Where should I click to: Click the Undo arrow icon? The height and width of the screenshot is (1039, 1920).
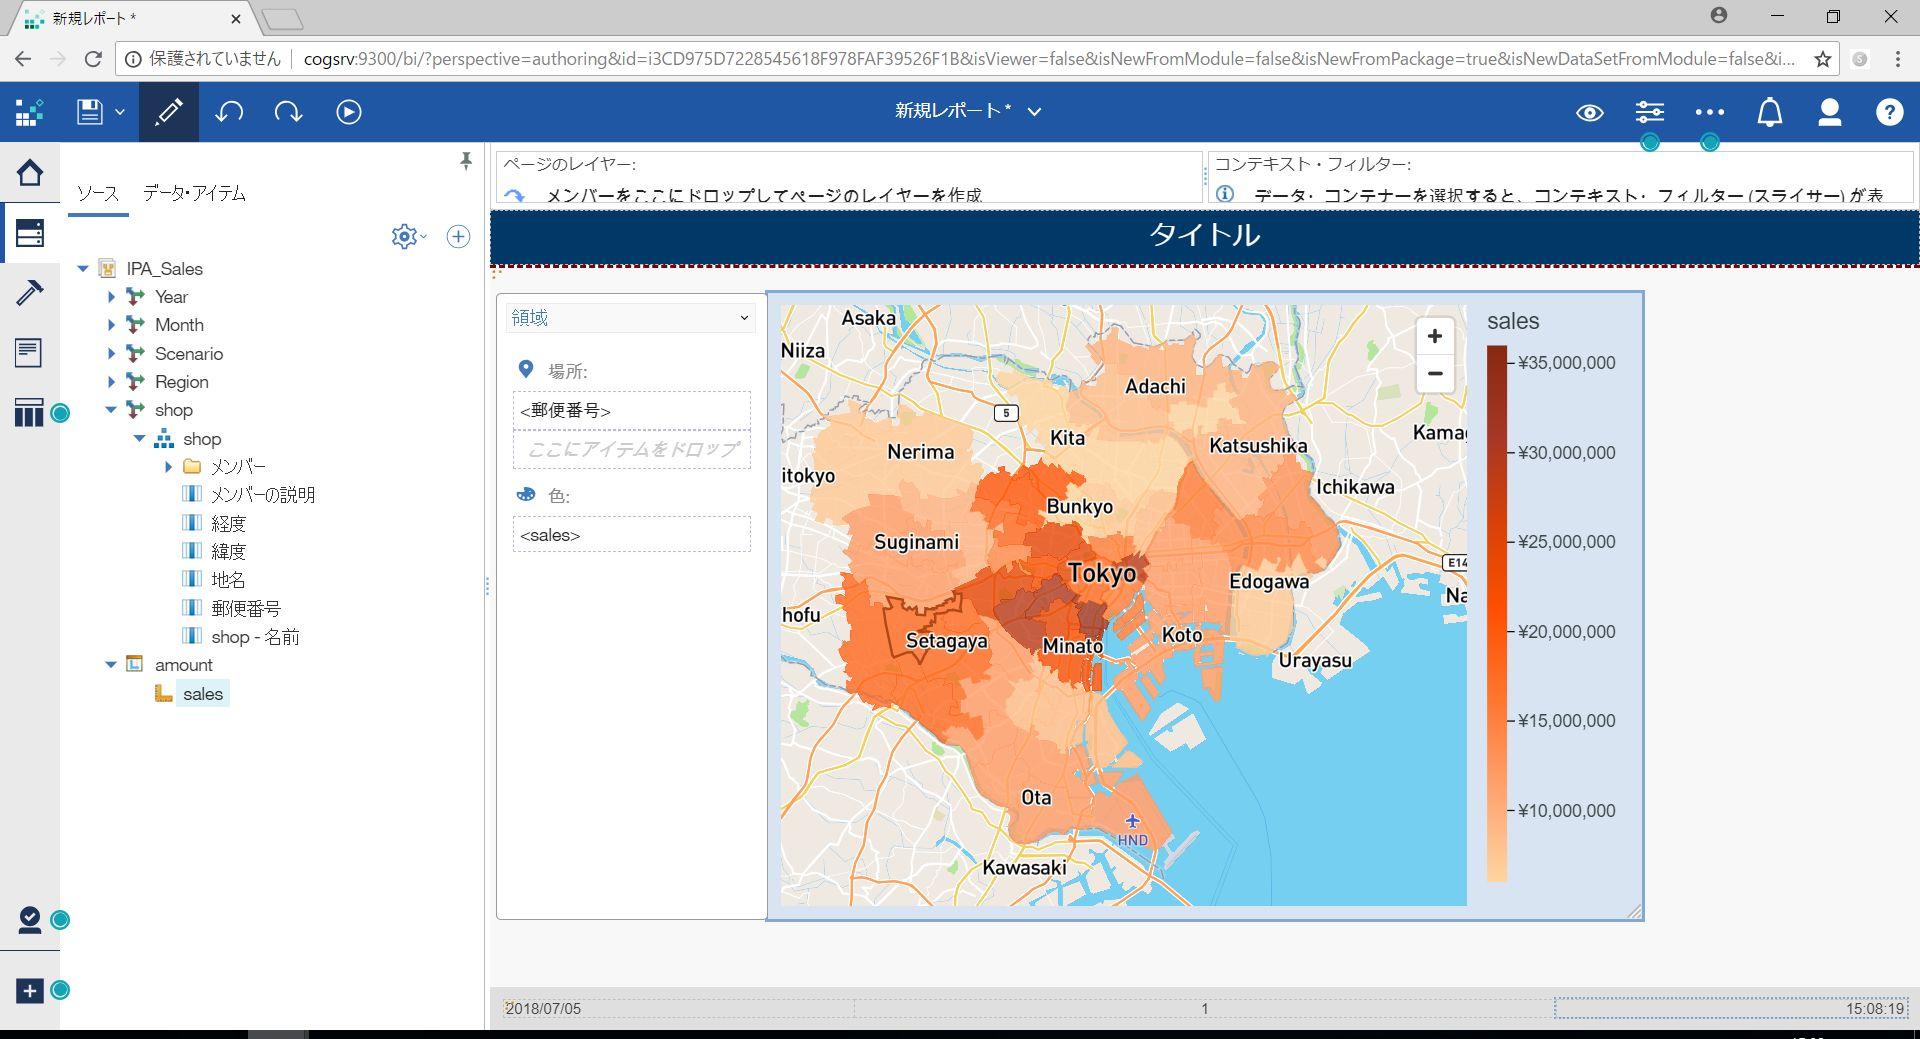(229, 112)
